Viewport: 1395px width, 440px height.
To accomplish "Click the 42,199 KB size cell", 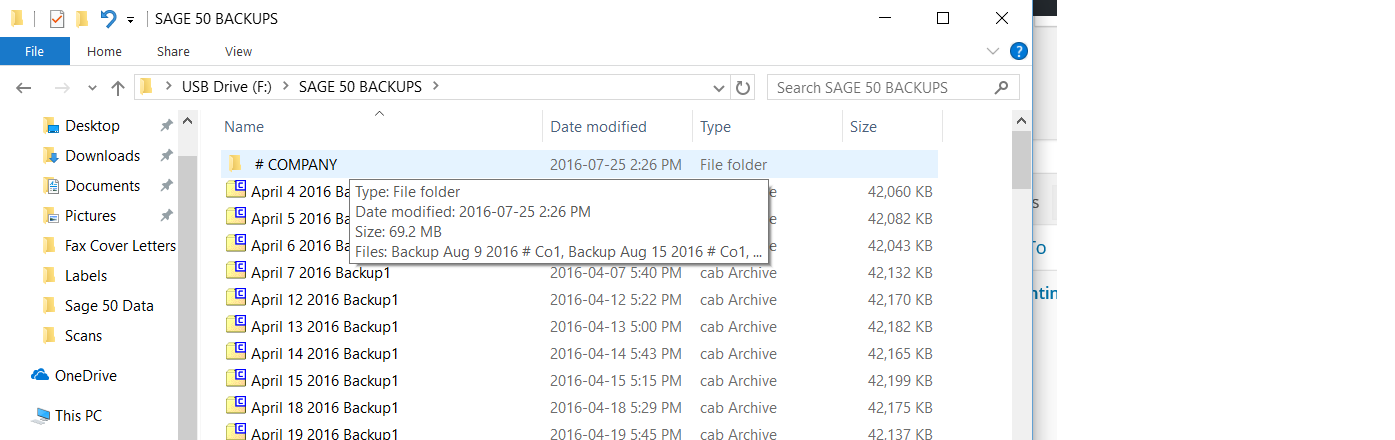I will (x=900, y=380).
